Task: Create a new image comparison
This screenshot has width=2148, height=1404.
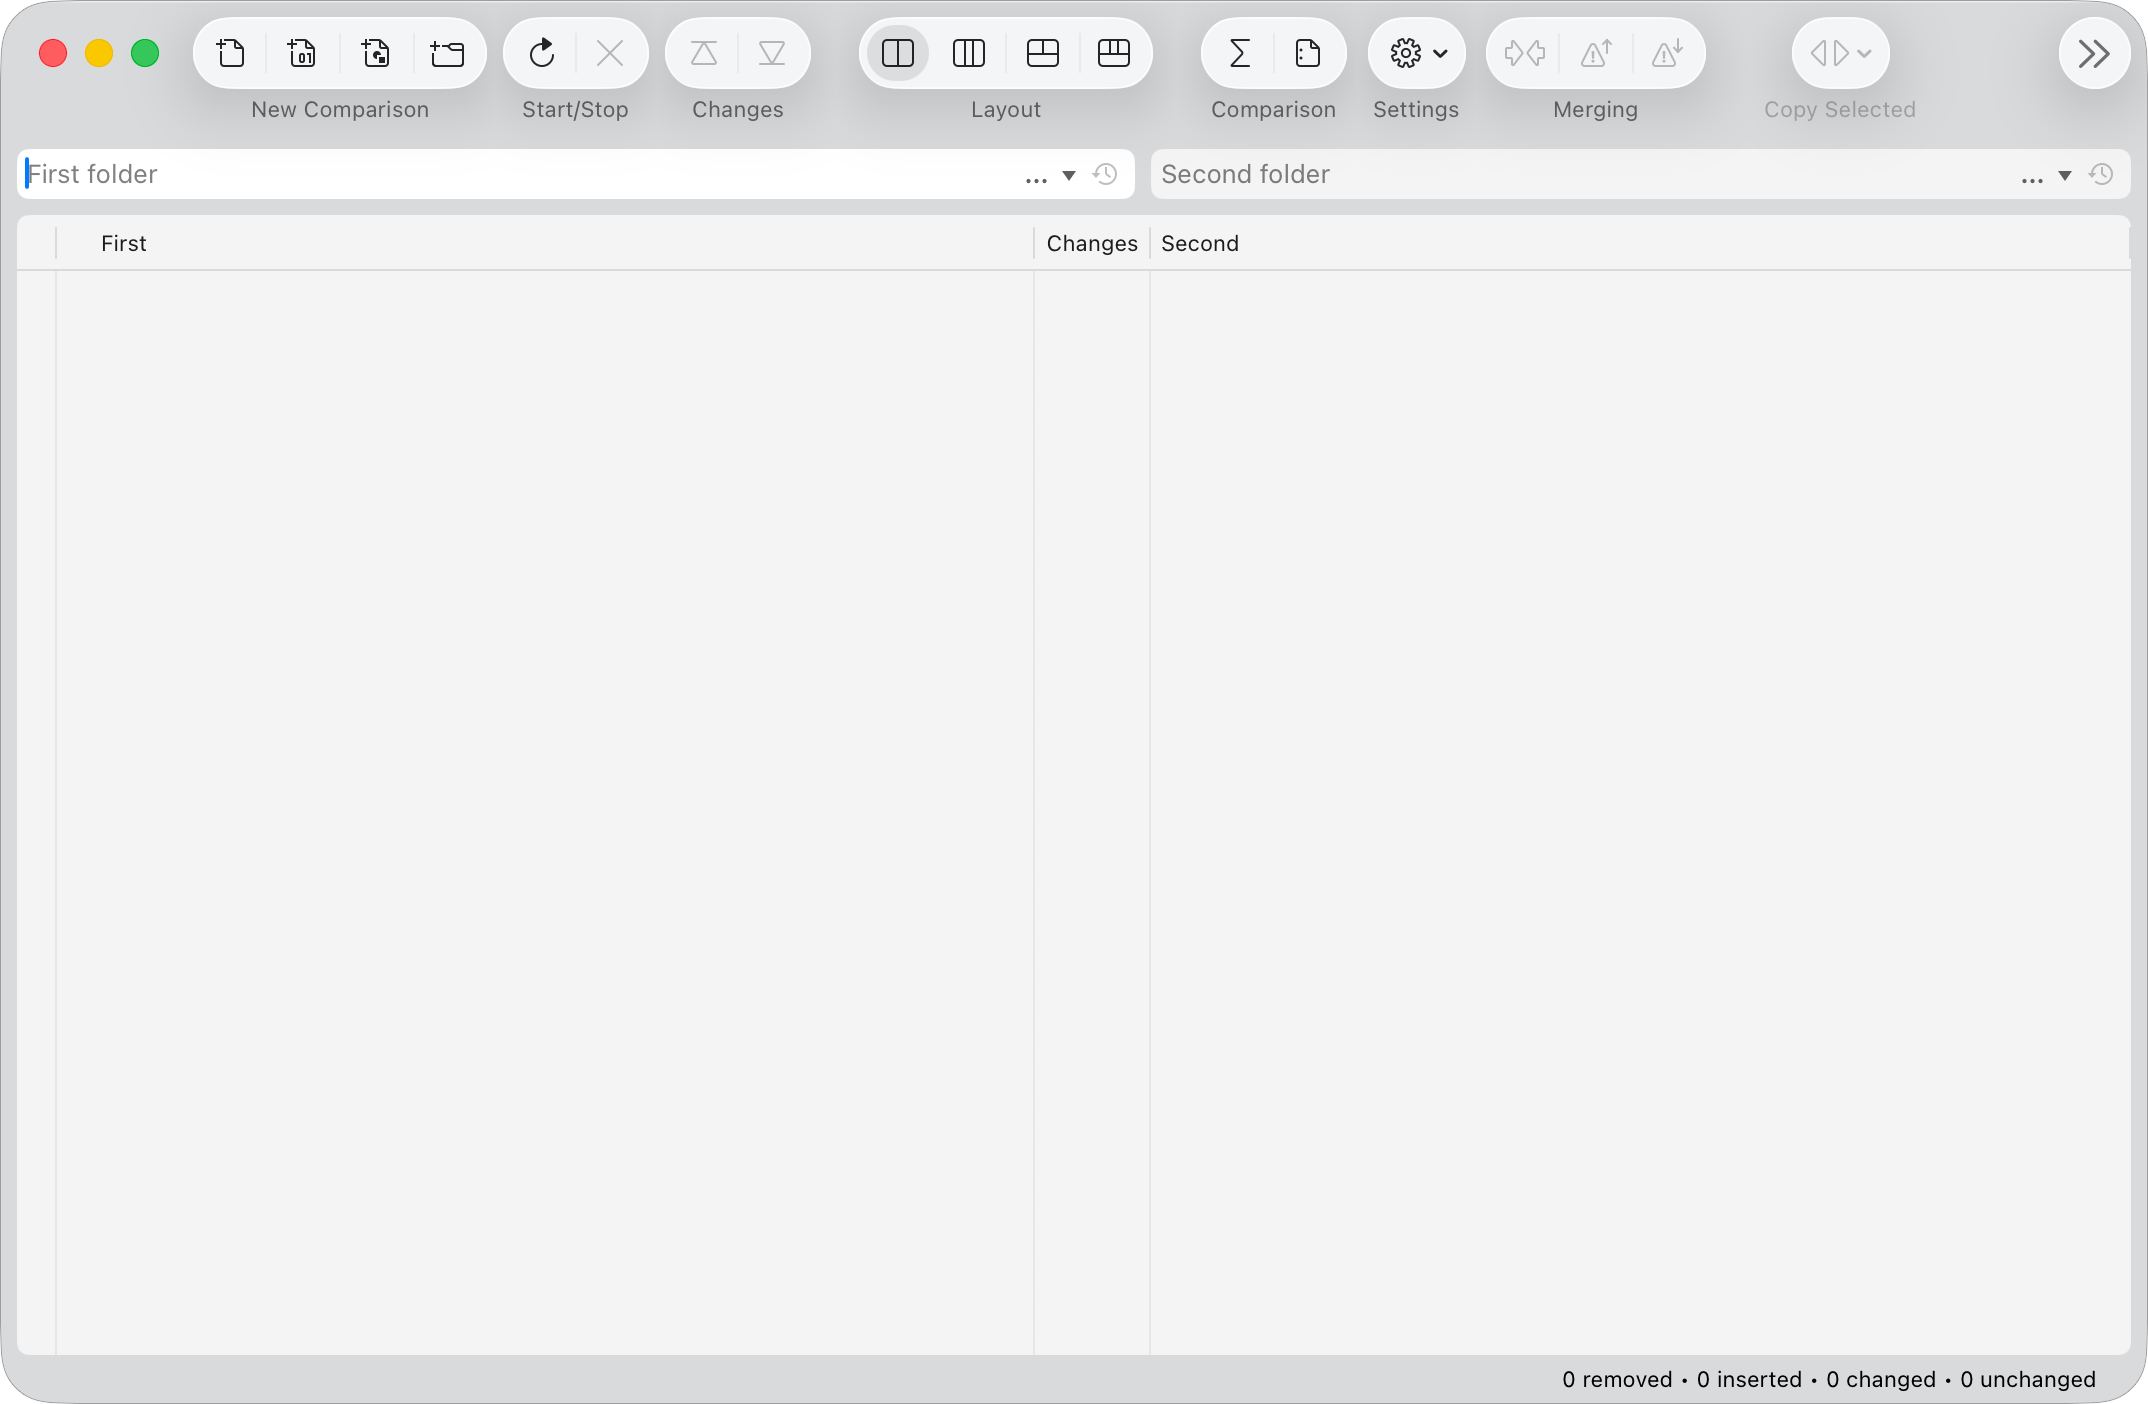Action: (x=376, y=53)
